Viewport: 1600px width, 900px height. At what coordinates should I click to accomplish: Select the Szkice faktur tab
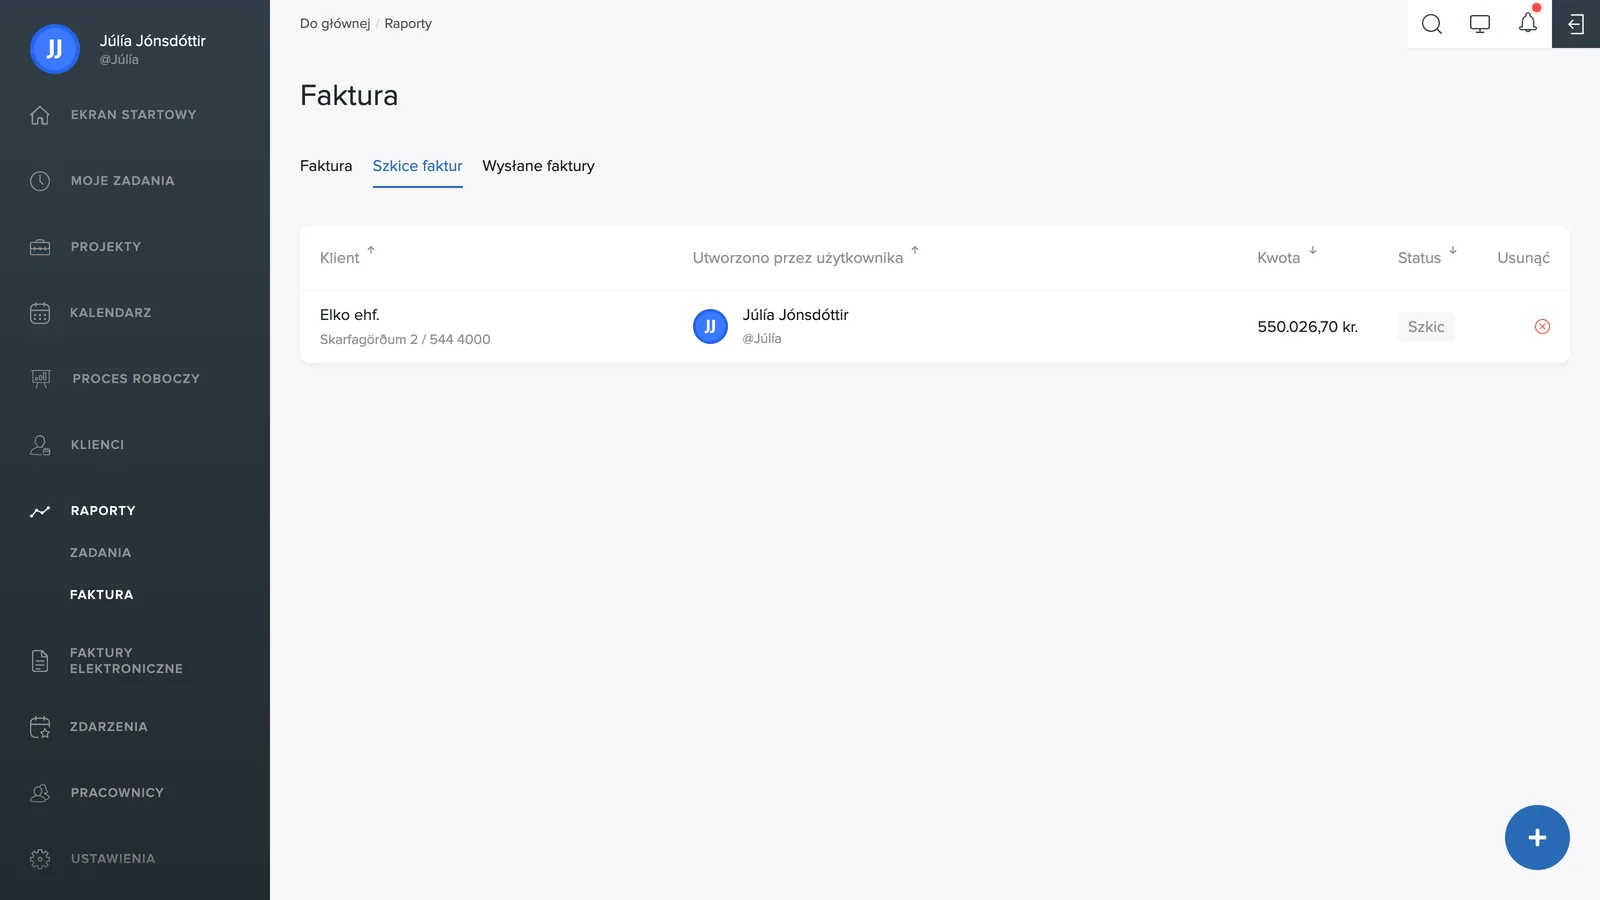[x=417, y=166]
